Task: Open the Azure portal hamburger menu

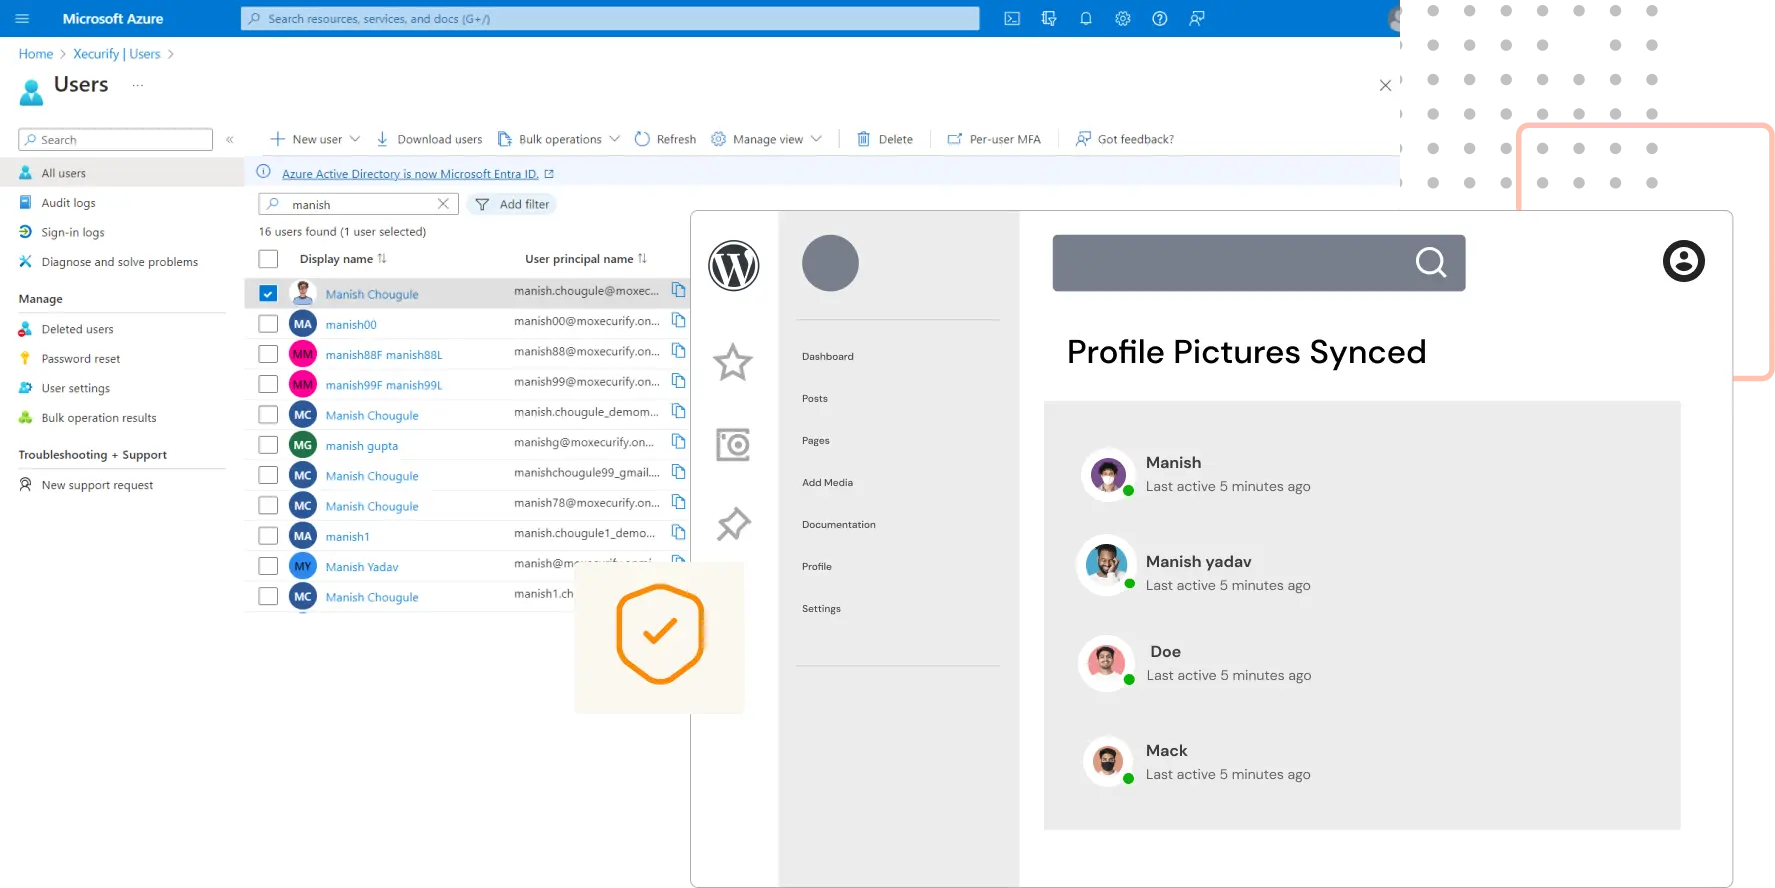Action: coord(22,18)
